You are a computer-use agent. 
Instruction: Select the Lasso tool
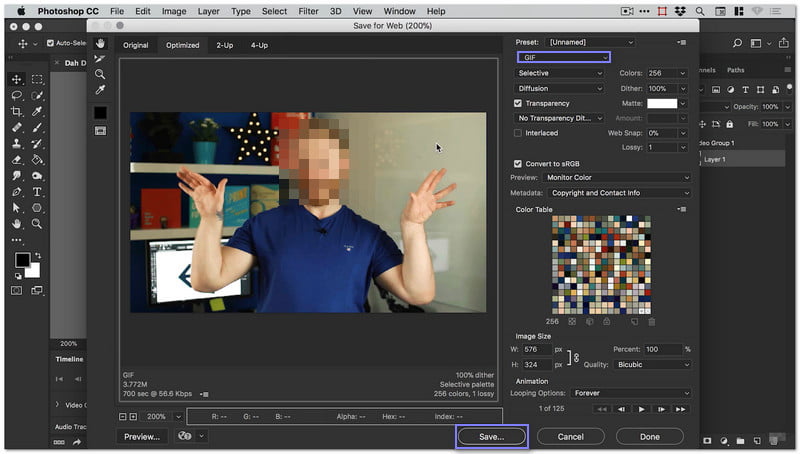click(x=16, y=95)
